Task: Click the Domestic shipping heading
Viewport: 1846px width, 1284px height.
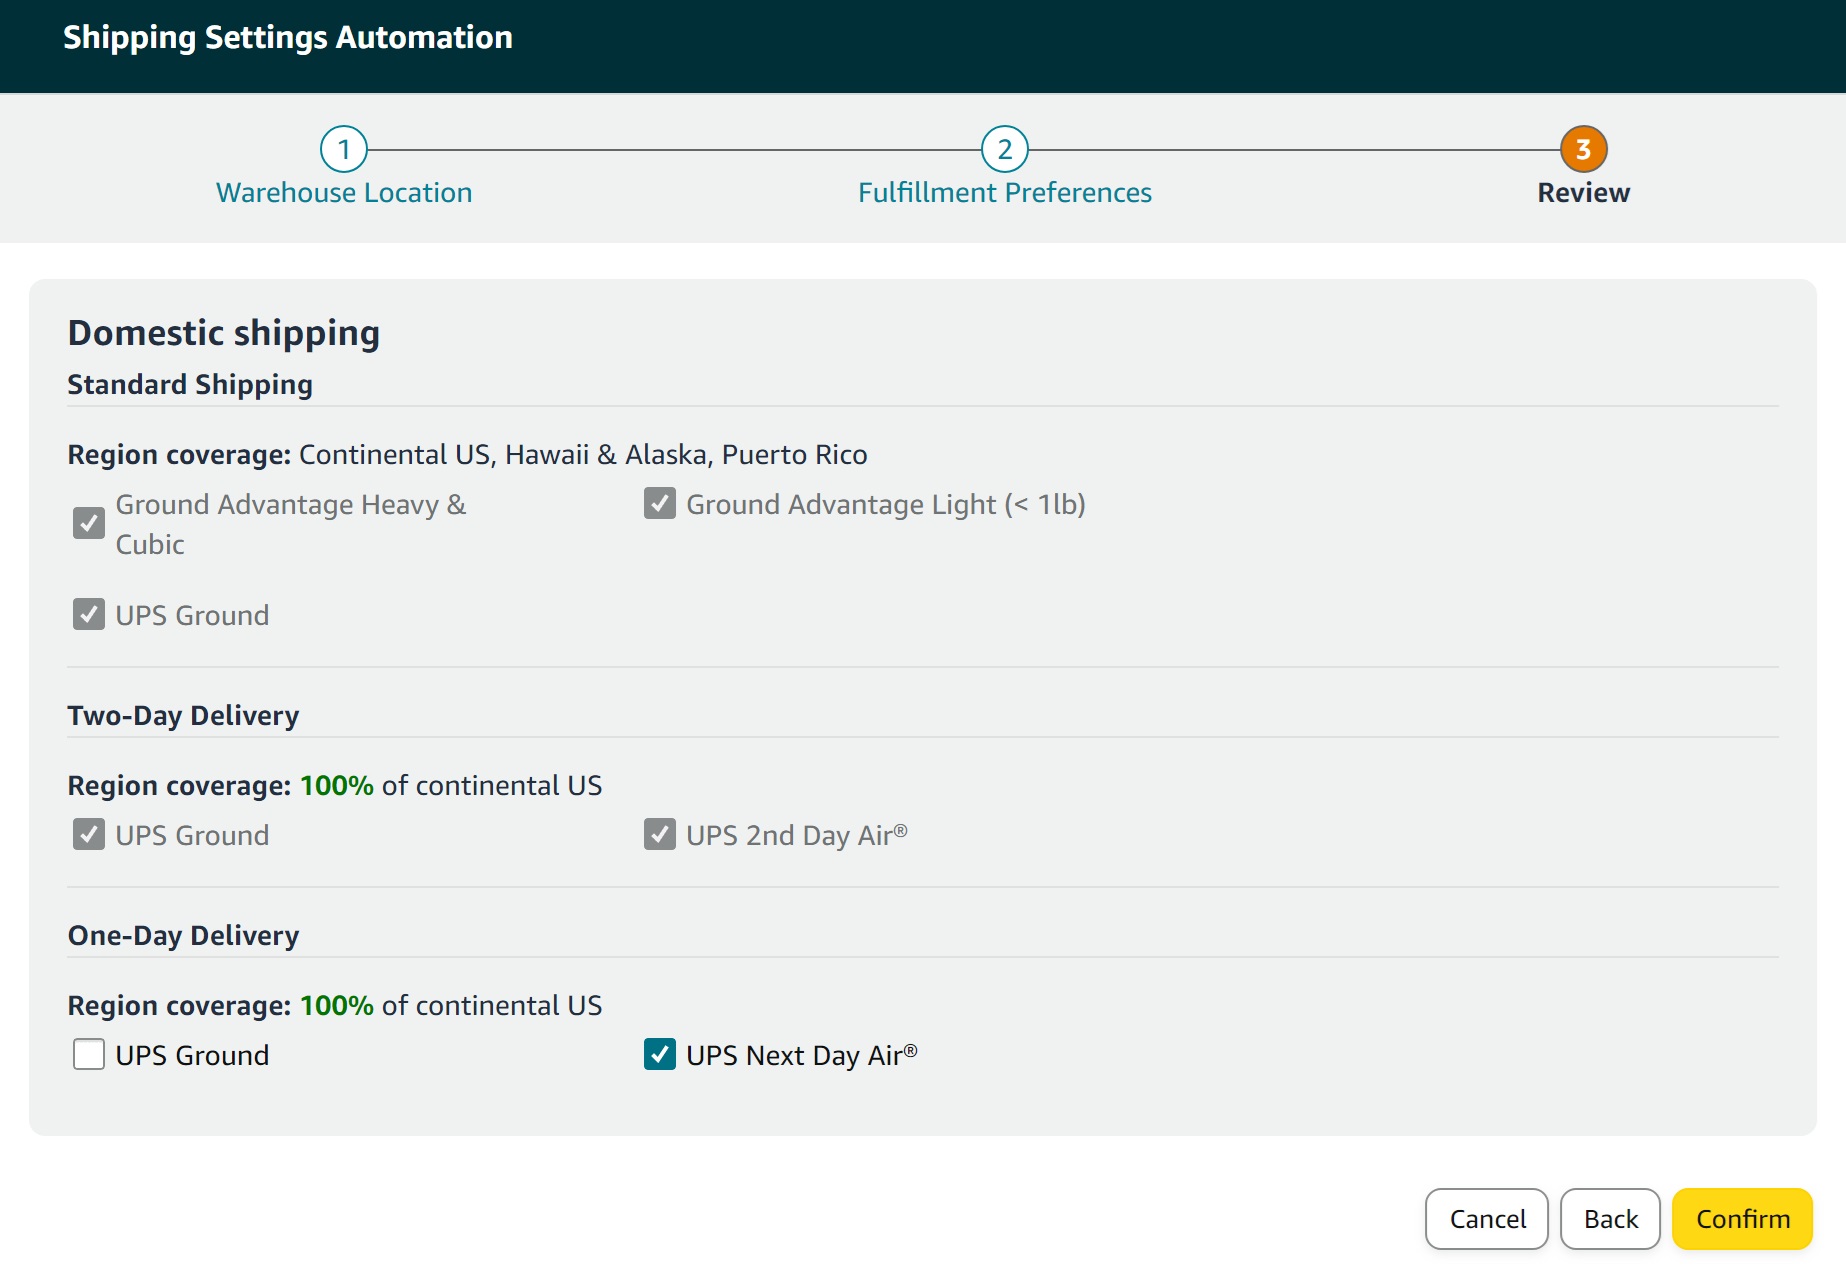Action: point(224,333)
